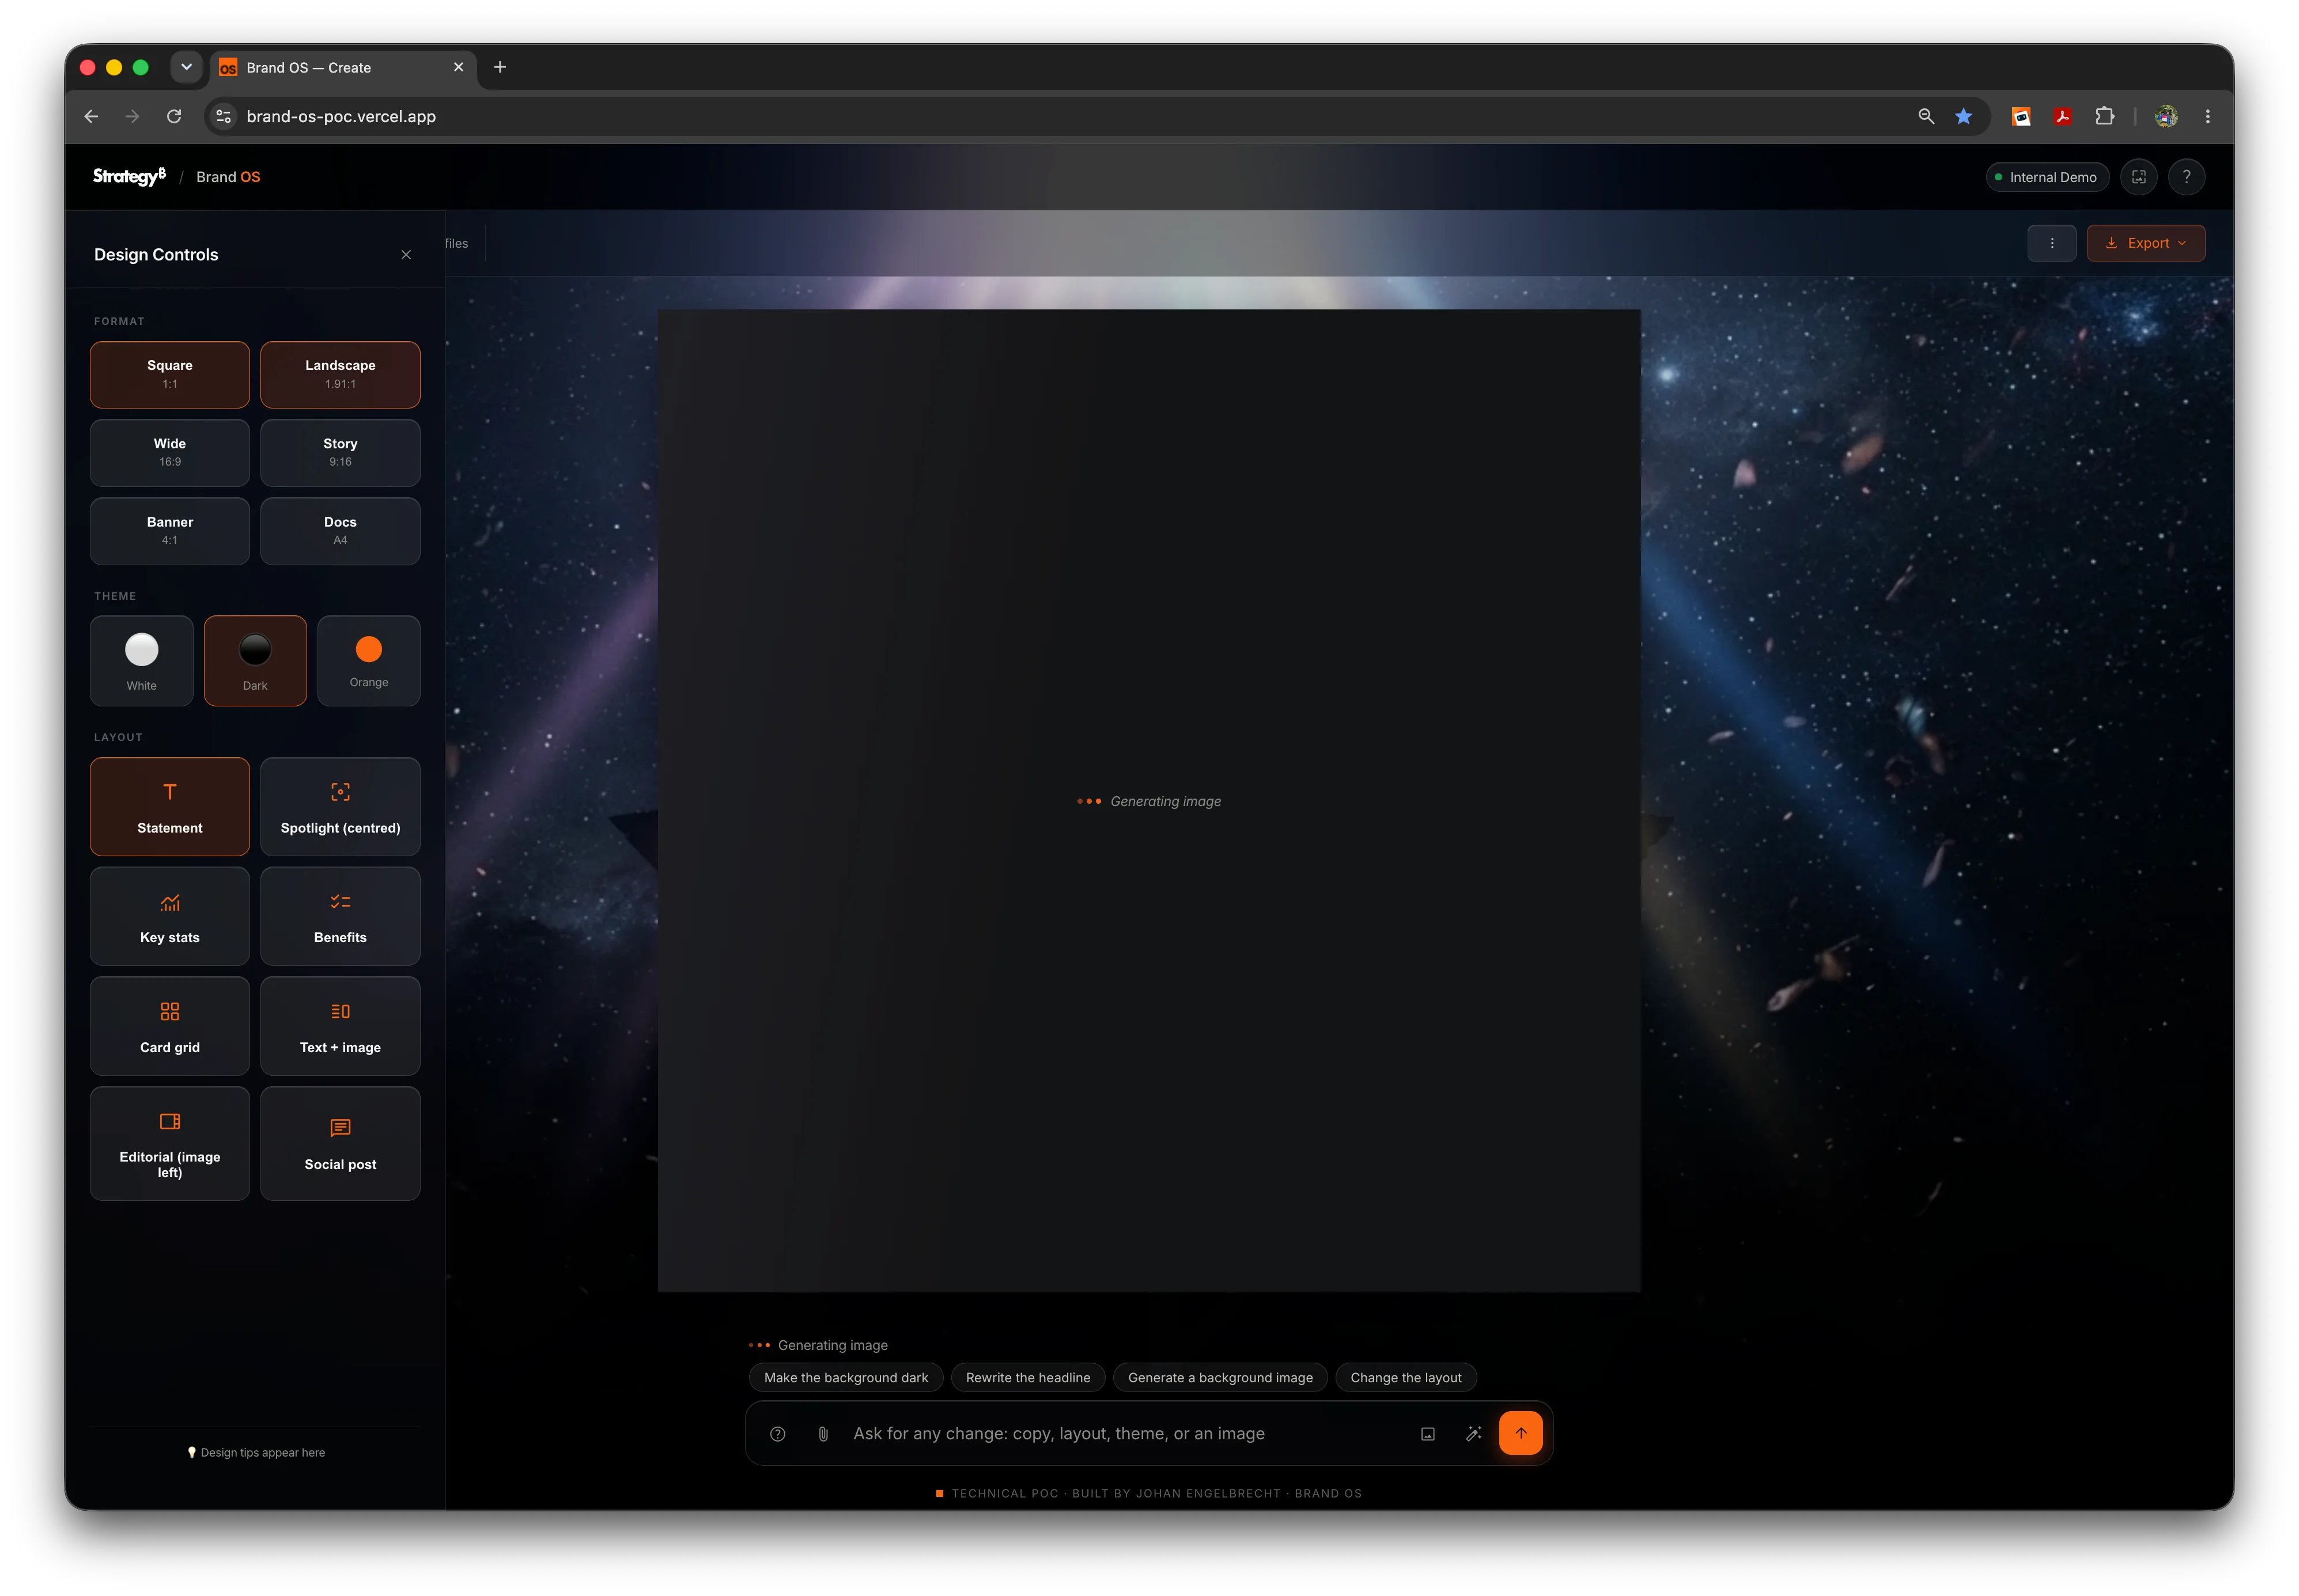
Task: Pick the Spotlight (centred) layout
Action: tap(340, 806)
